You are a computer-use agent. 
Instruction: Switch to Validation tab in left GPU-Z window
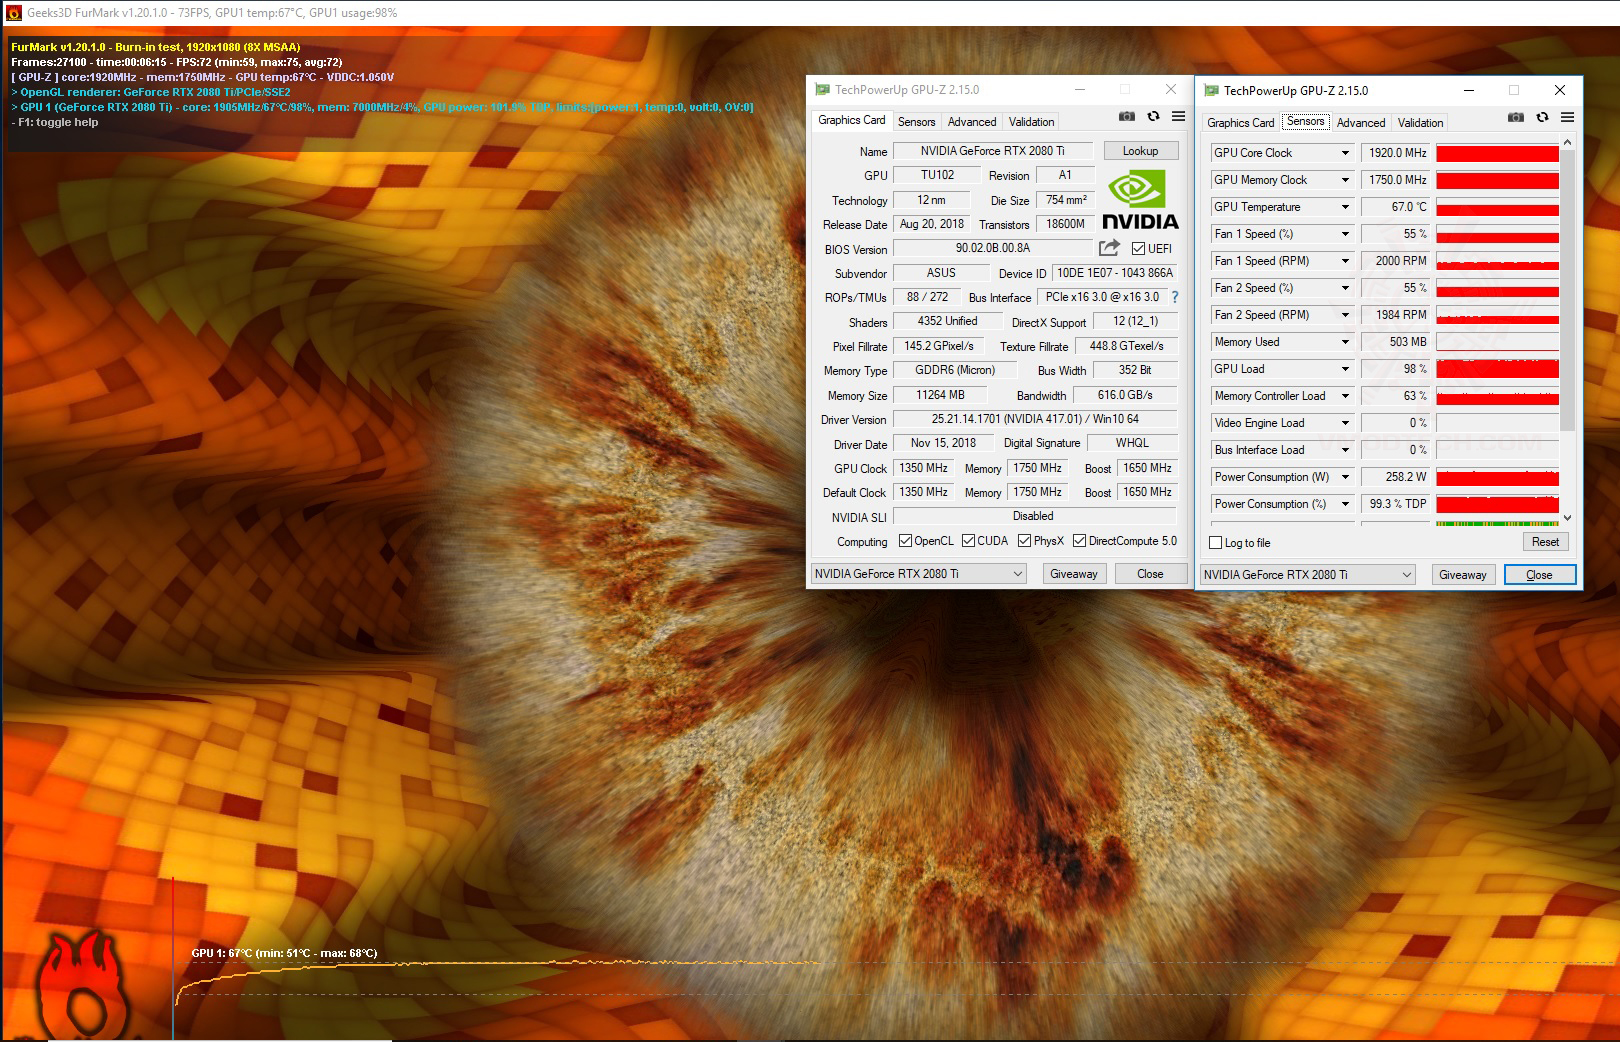1031,122
